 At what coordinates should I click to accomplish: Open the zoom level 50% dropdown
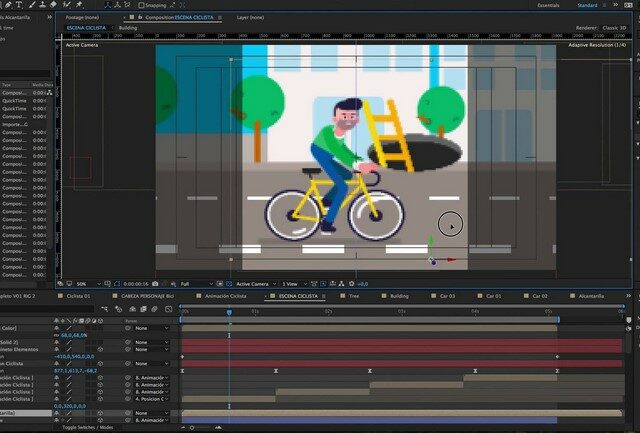tap(85, 284)
